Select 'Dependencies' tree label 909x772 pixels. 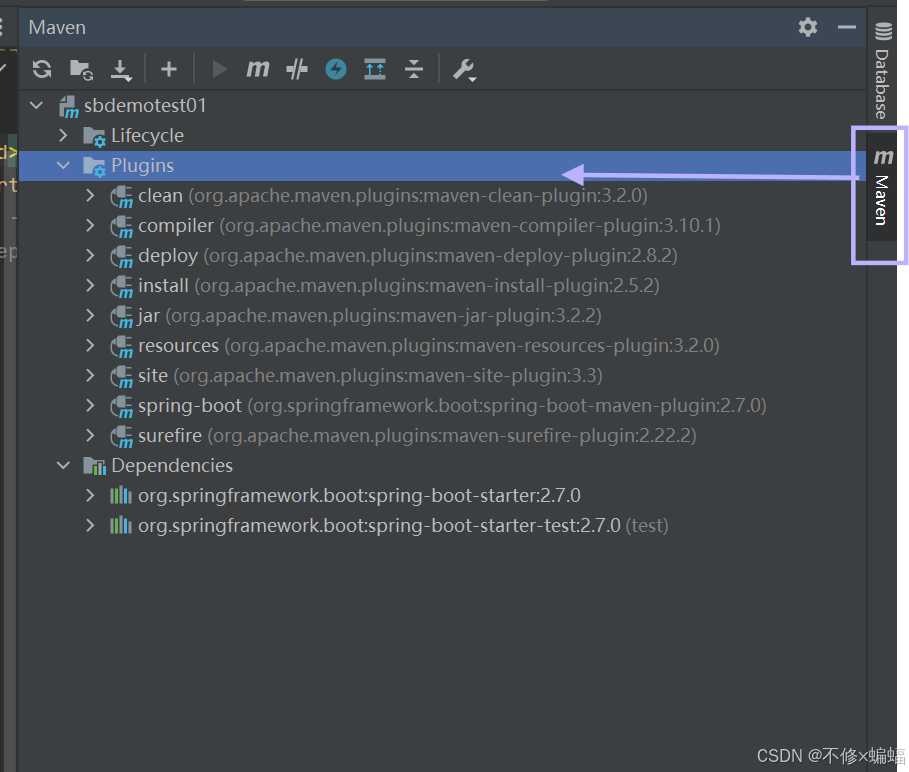click(x=172, y=465)
